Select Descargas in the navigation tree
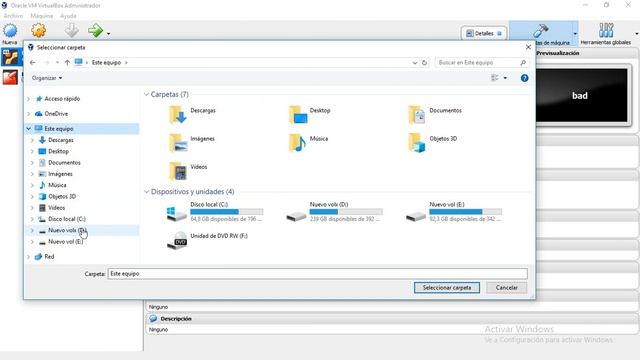 pyautogui.click(x=61, y=140)
